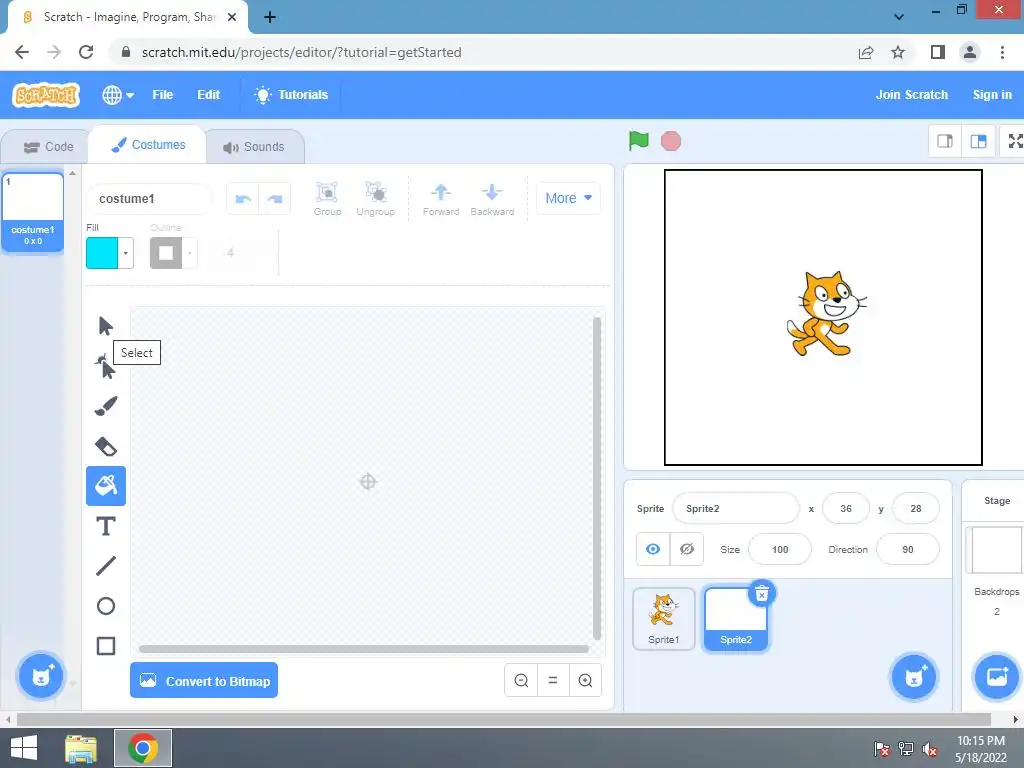Click the Scratch logo
This screenshot has height=768, width=1024.
point(46,95)
